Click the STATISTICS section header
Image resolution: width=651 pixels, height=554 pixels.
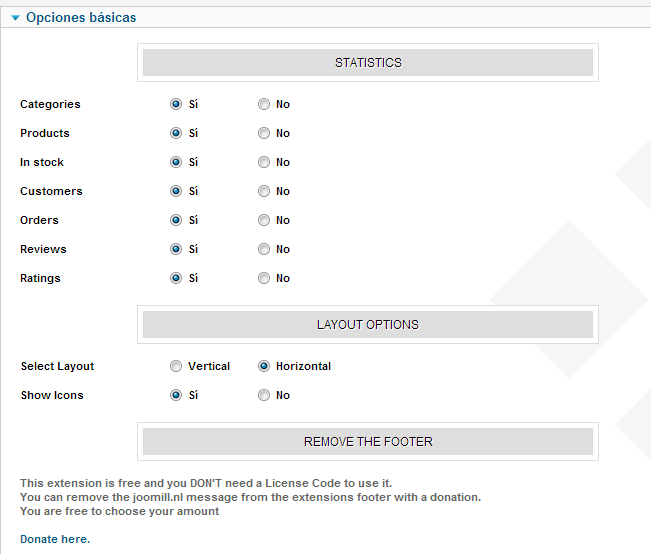click(368, 63)
